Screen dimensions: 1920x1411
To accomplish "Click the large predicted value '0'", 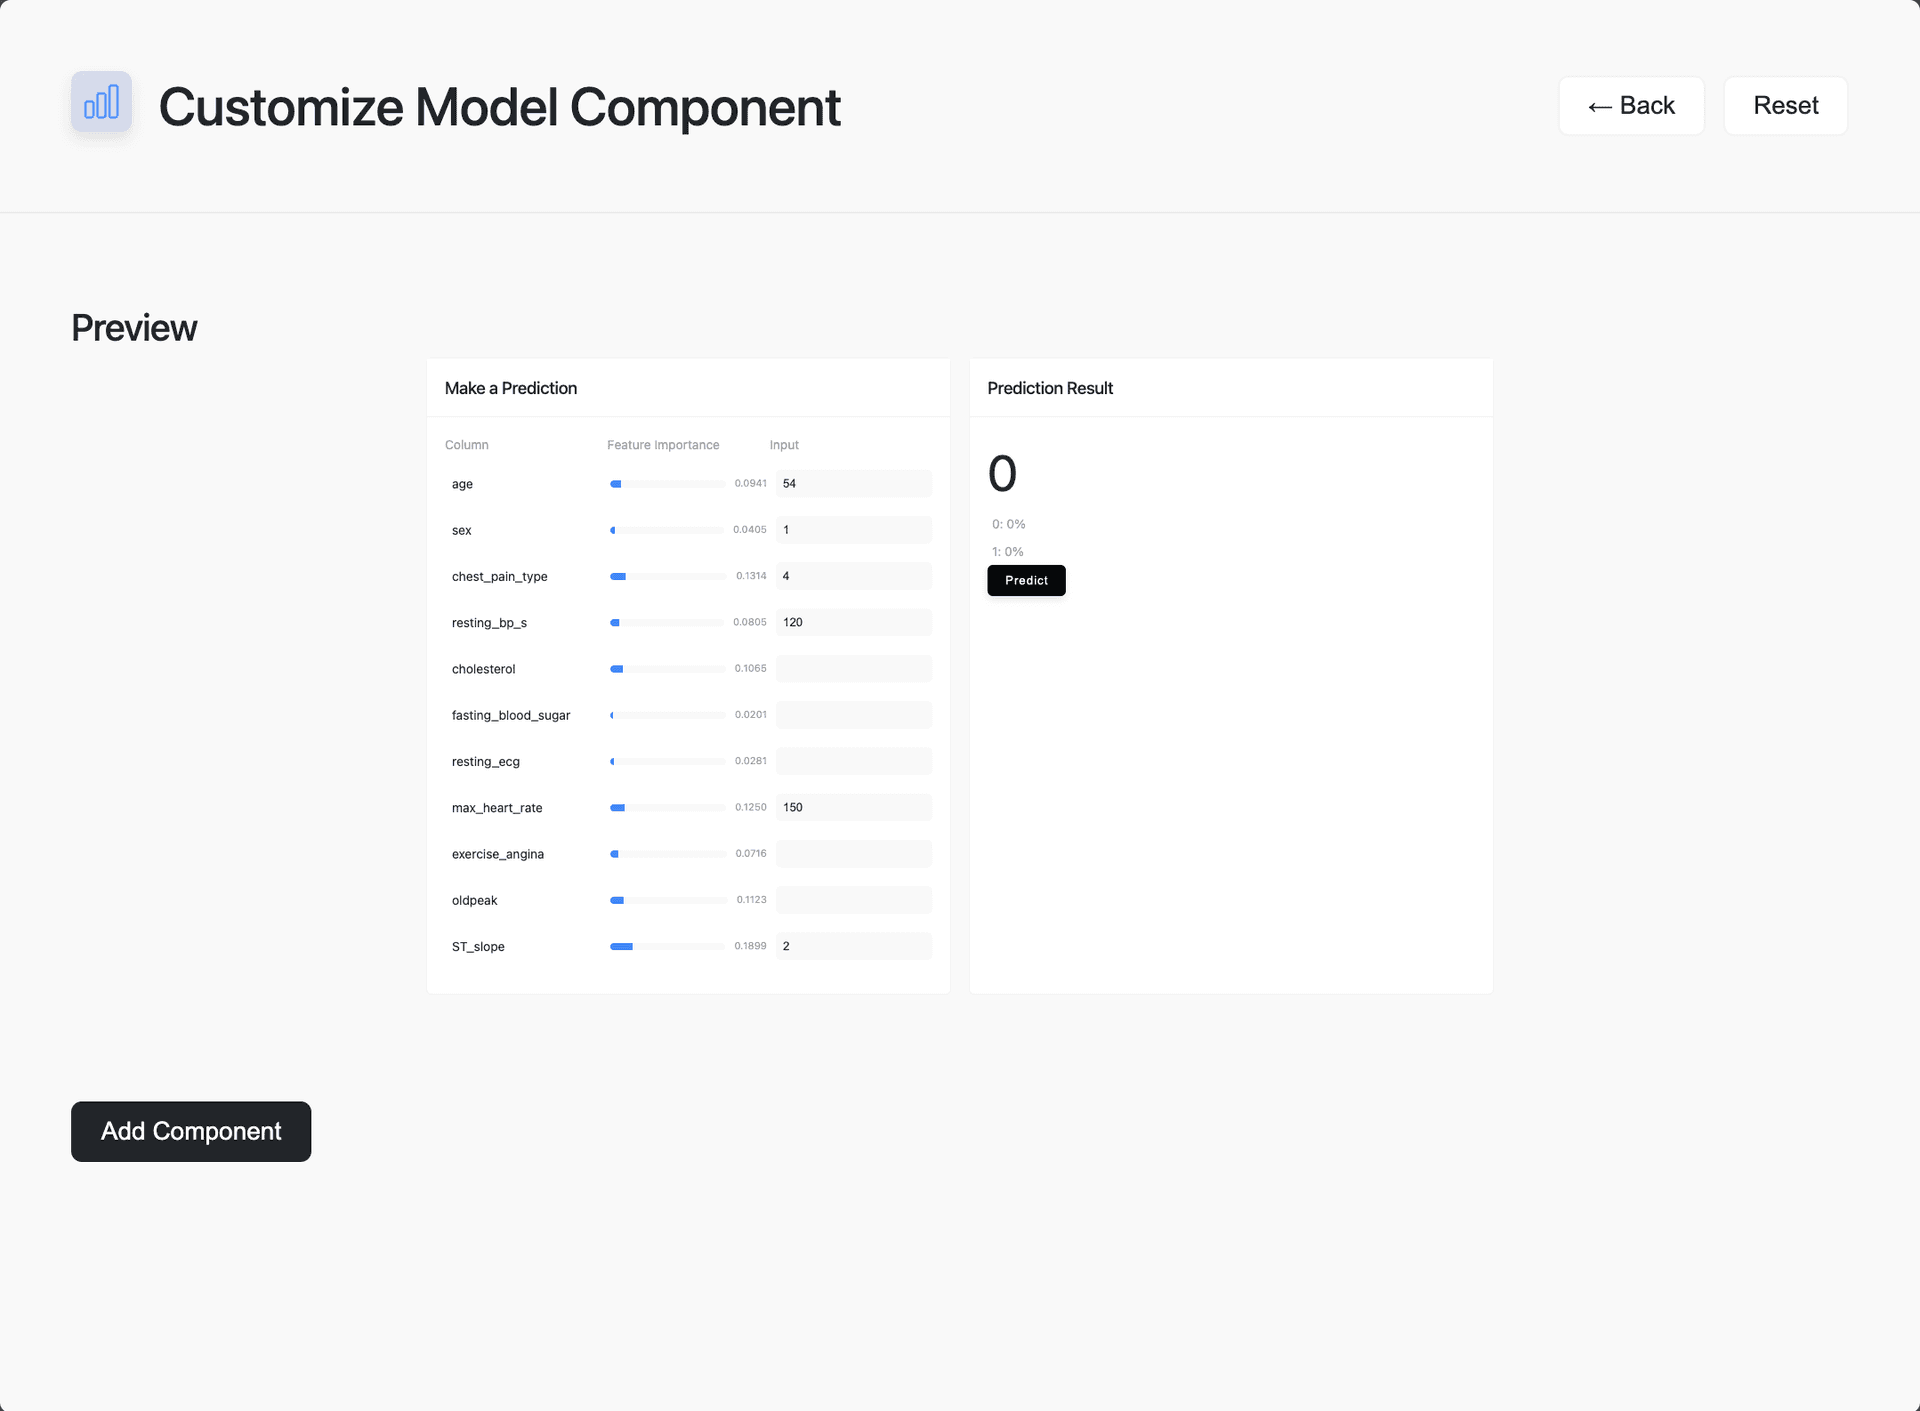I will coord(1002,474).
